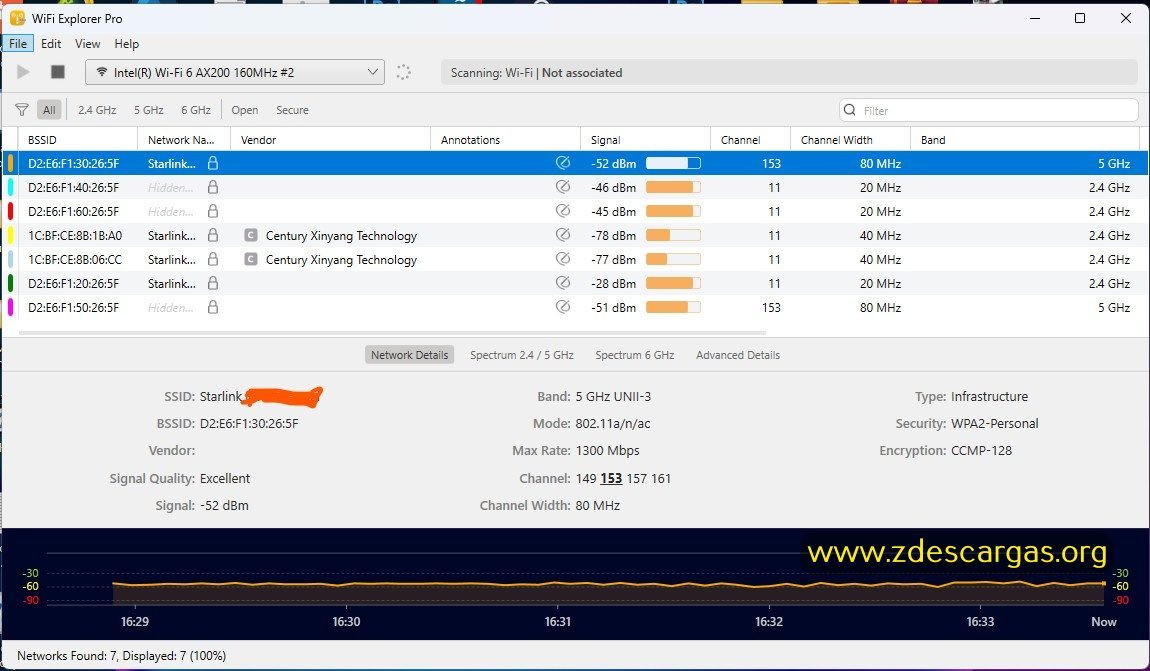Click annotation icon in the -77 dBm row
The image size is (1150, 671).
tap(563, 259)
